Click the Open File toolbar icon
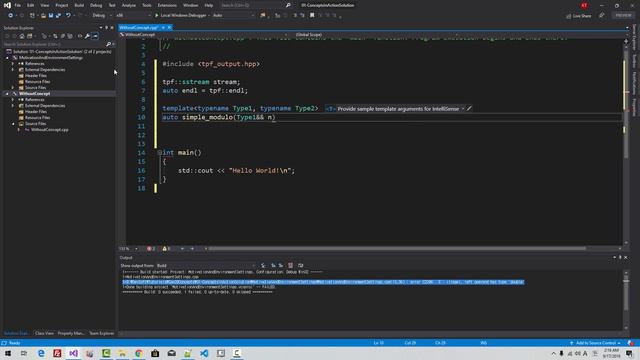This screenshot has height=360, width=640. (43, 15)
